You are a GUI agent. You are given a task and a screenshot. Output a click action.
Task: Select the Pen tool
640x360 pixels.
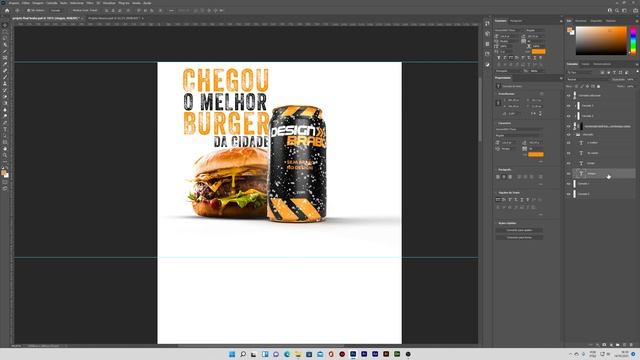(x=5, y=123)
